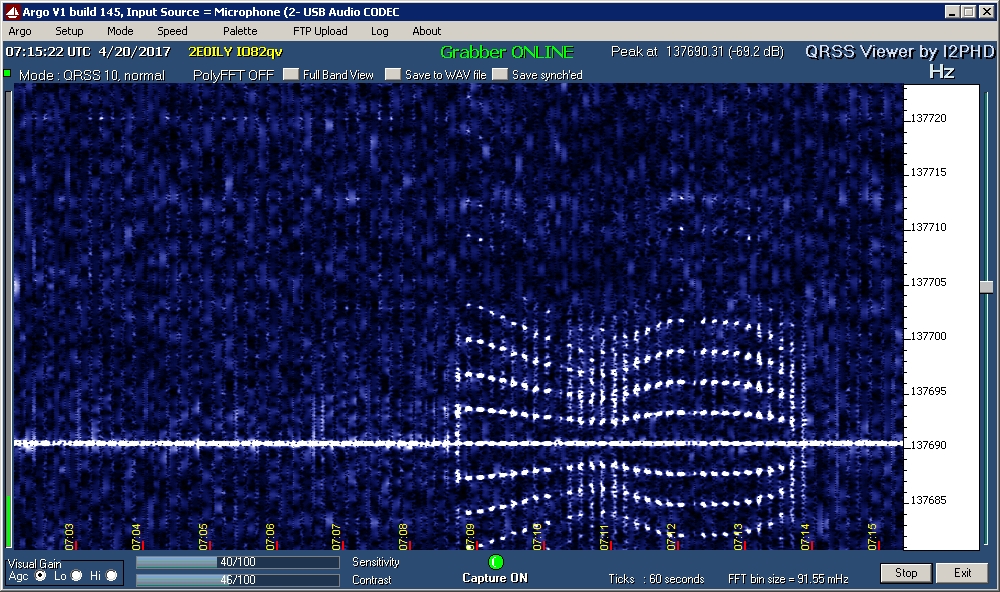Click the 07:08 time tick marker
1000x592 pixels.
point(404,536)
